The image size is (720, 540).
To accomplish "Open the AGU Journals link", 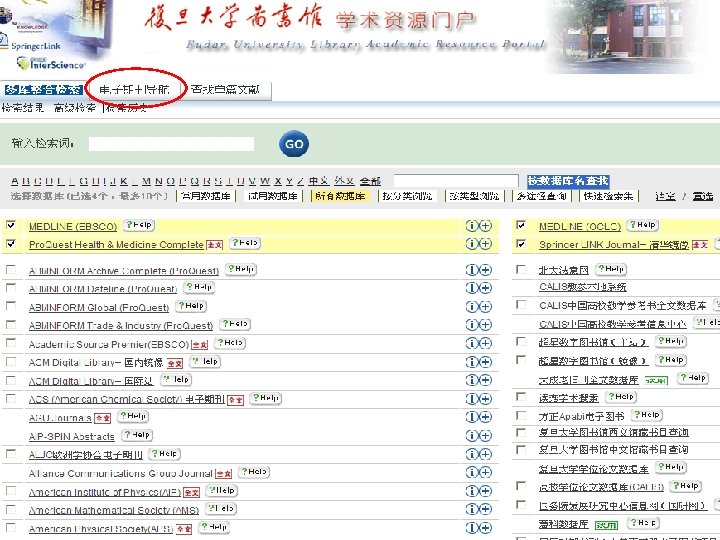I will 60,418.
